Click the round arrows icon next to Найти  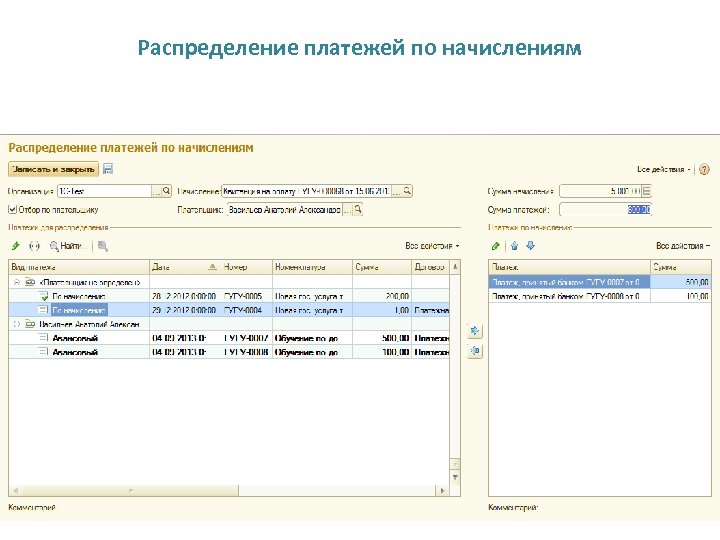pos(34,246)
